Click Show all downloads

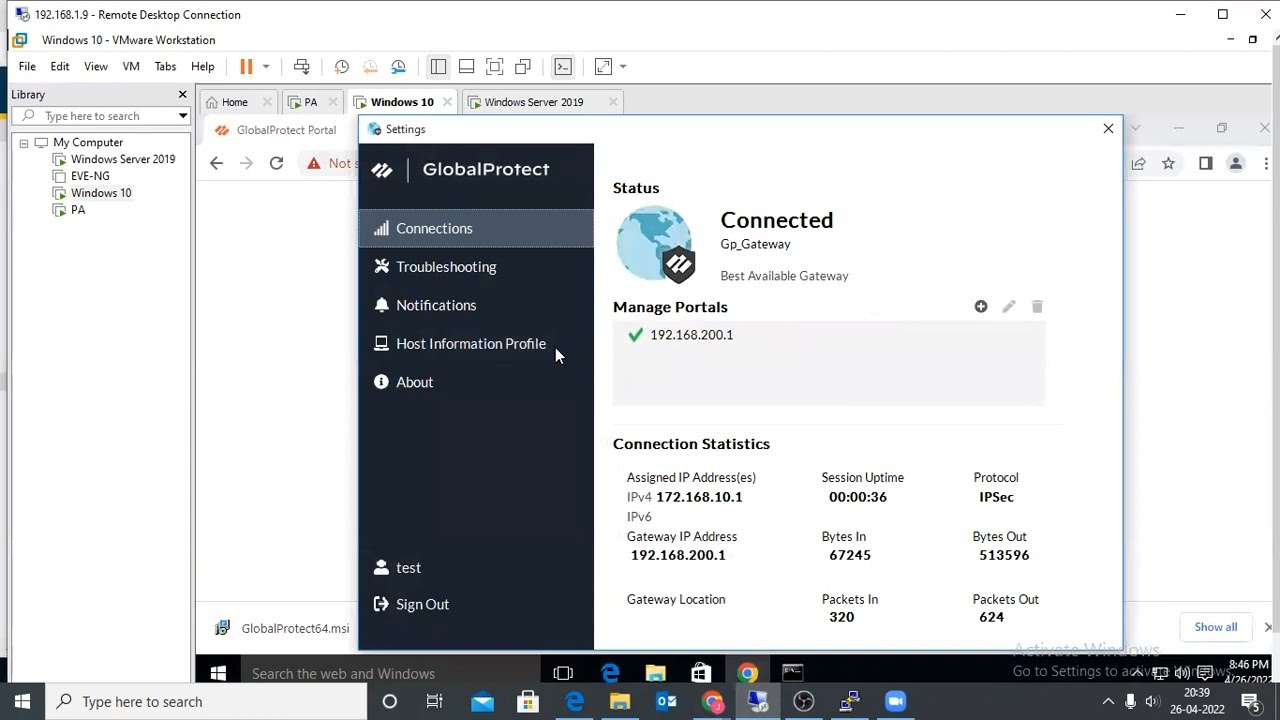1216,627
